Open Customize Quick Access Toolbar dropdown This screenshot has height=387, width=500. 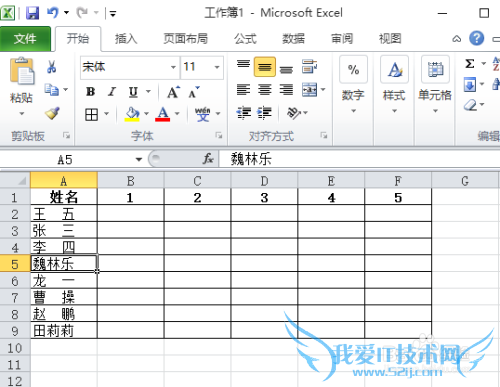(x=113, y=14)
